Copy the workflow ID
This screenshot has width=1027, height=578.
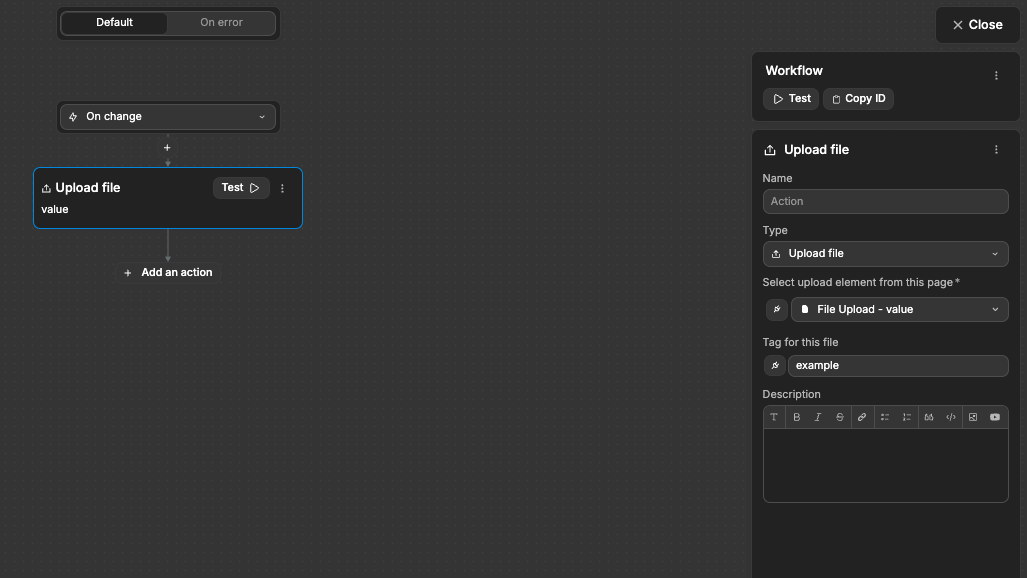point(857,98)
